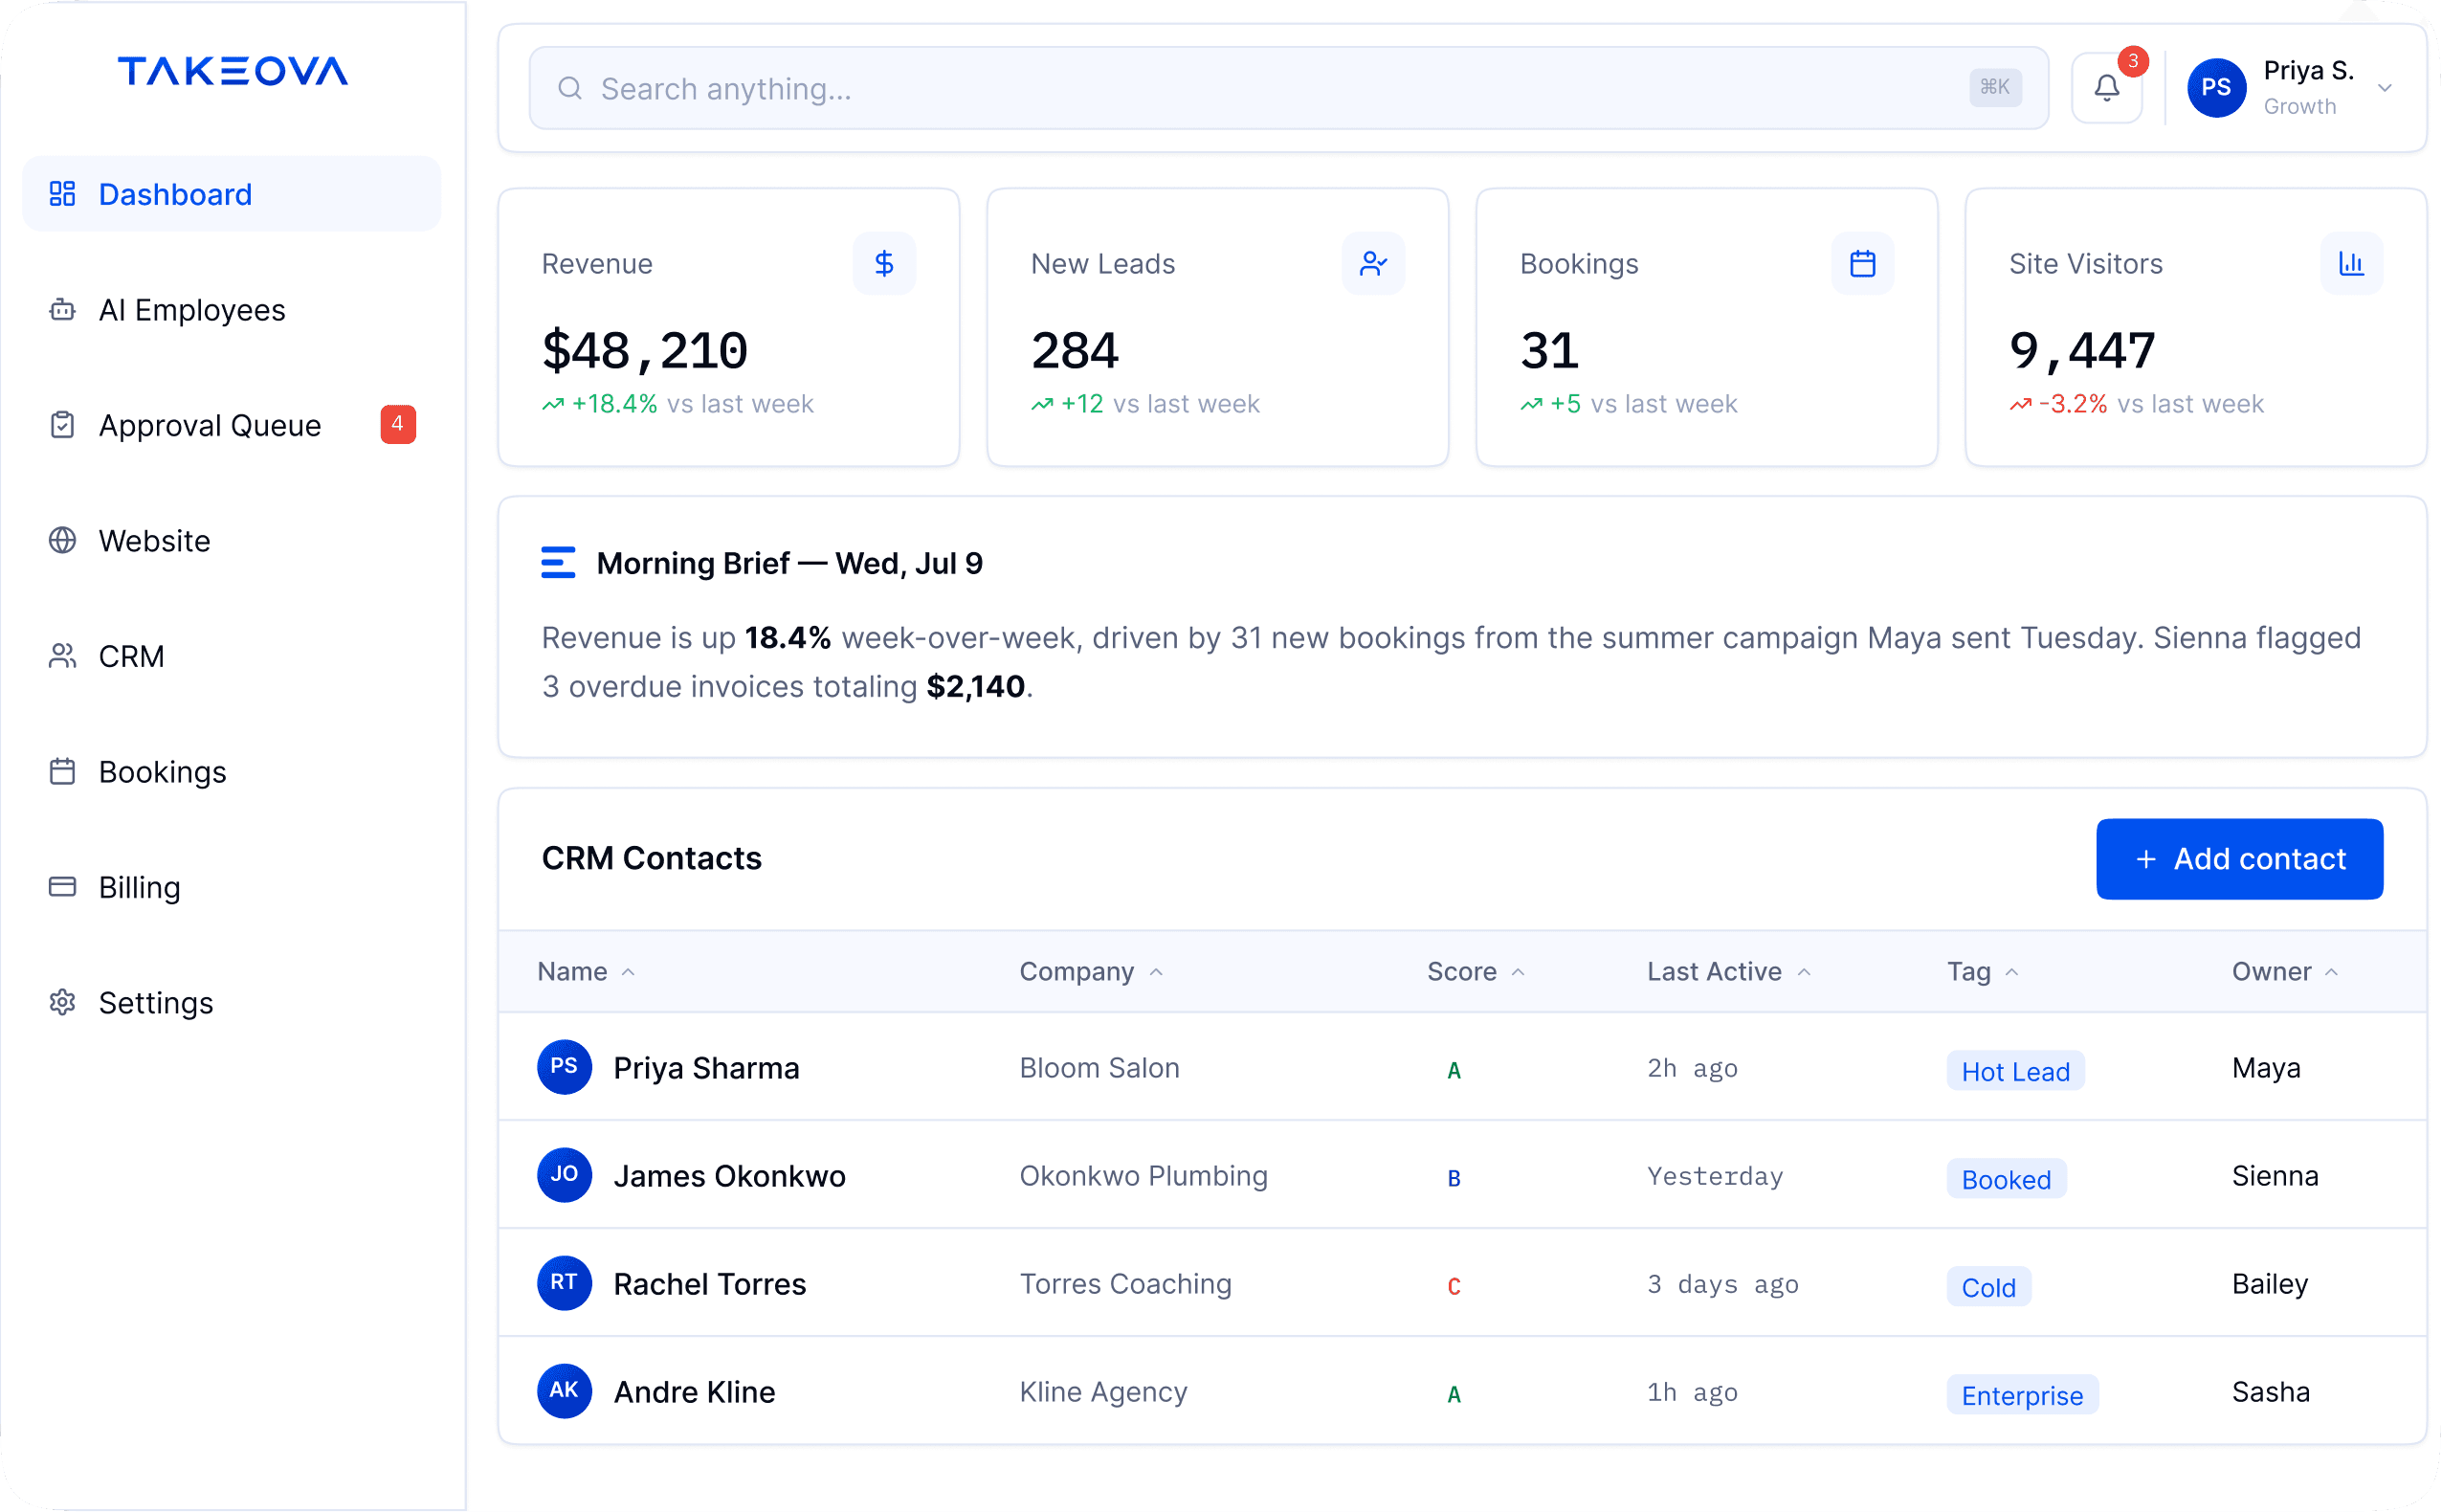Open the Billing page
Viewport: 2442px width, 1512px height.
pyautogui.click(x=232, y=887)
